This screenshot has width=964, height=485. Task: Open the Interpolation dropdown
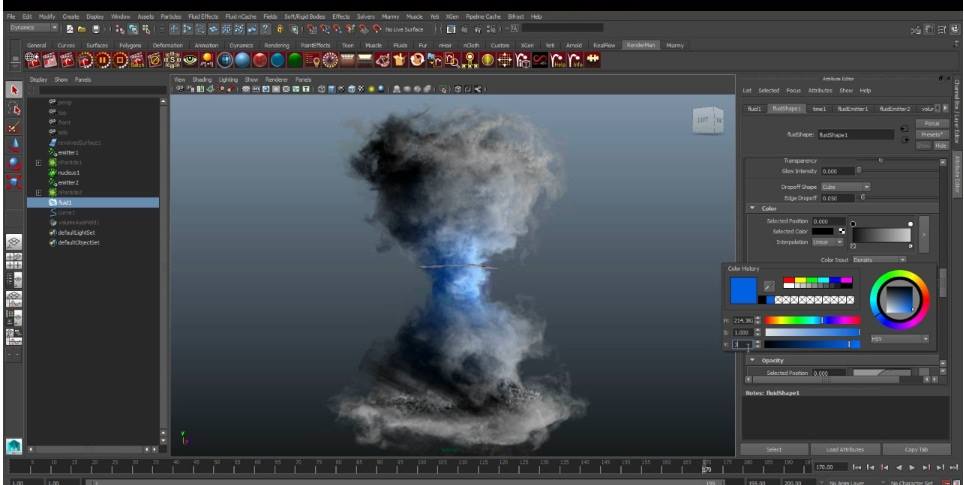tap(828, 242)
